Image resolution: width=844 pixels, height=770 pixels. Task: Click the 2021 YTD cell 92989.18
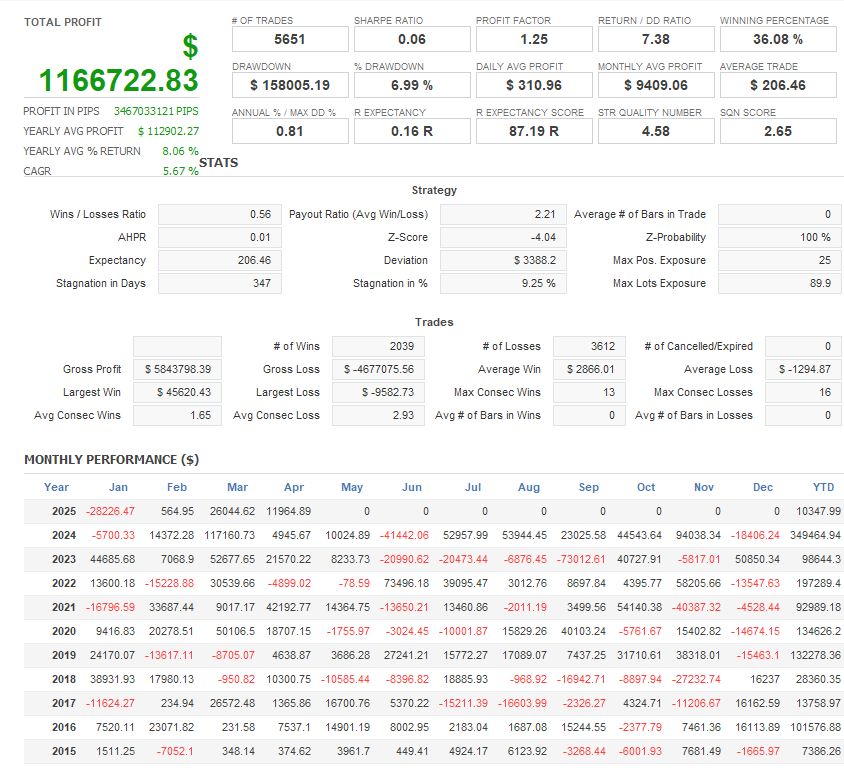click(818, 607)
